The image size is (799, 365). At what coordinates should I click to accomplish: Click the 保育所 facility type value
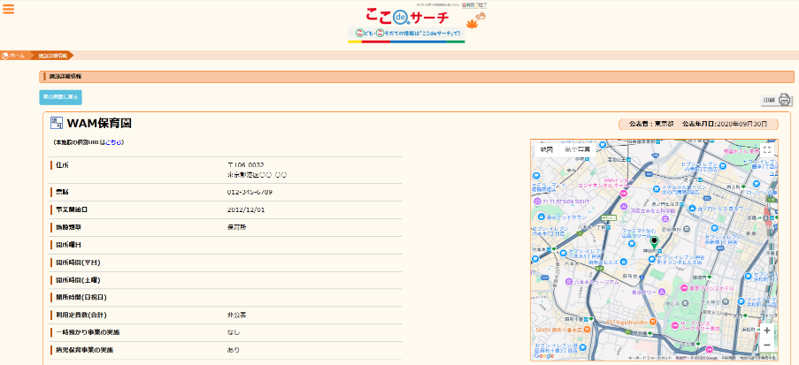coord(237,227)
